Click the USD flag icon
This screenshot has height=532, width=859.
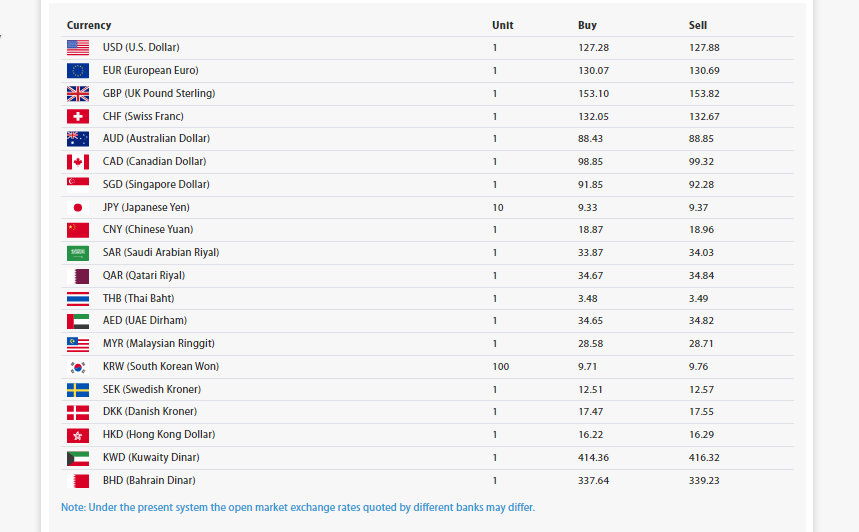click(78, 47)
